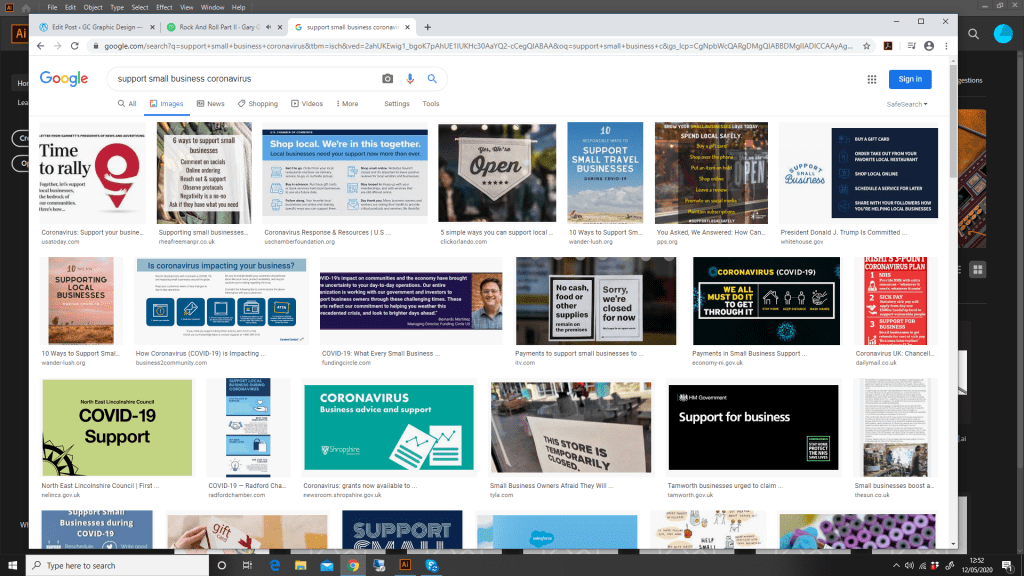Screen dimensions: 1024x576
Task: Open the Google apps grid
Action: pyautogui.click(x=871, y=79)
